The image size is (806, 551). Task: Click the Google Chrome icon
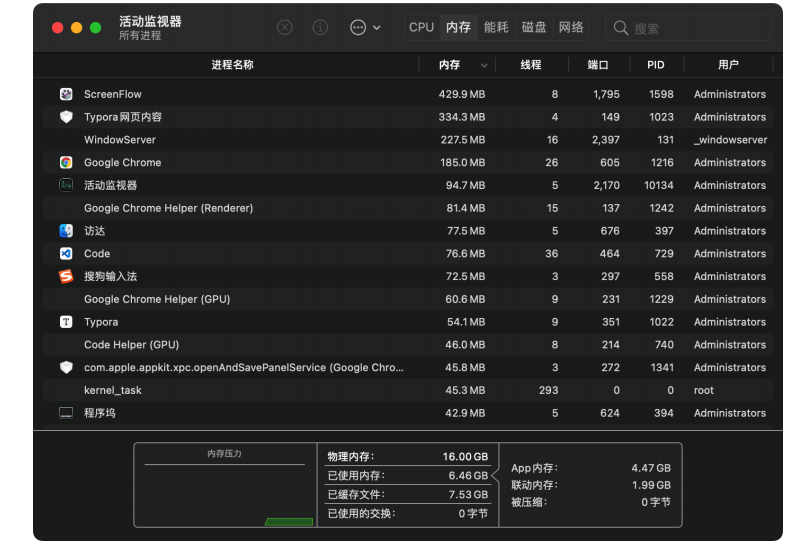pyautogui.click(x=66, y=162)
